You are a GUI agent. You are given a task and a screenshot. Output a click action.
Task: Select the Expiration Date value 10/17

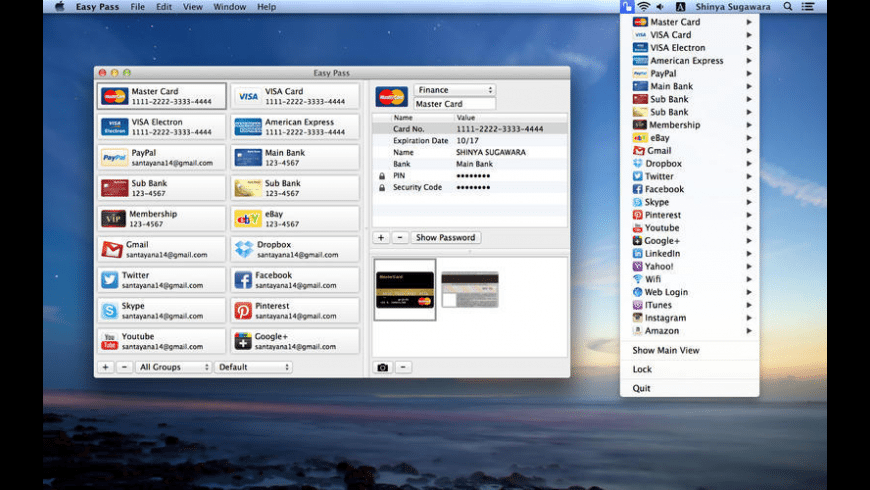467,140
